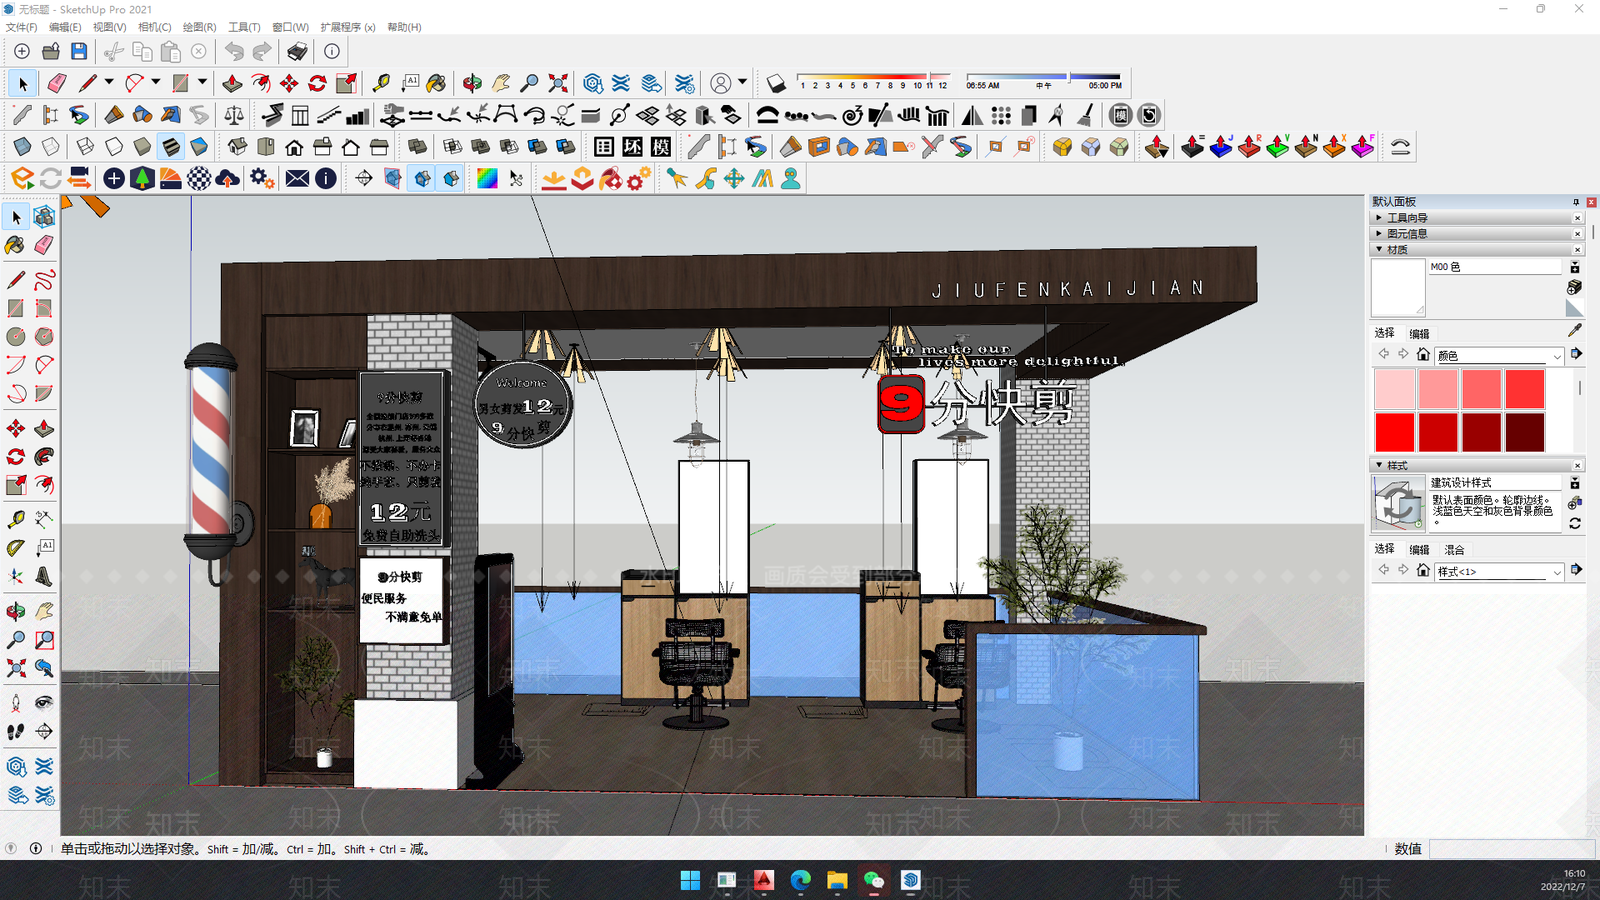Select the Tape Measure tool
Viewport: 1600px width, 900px height.
point(16,519)
